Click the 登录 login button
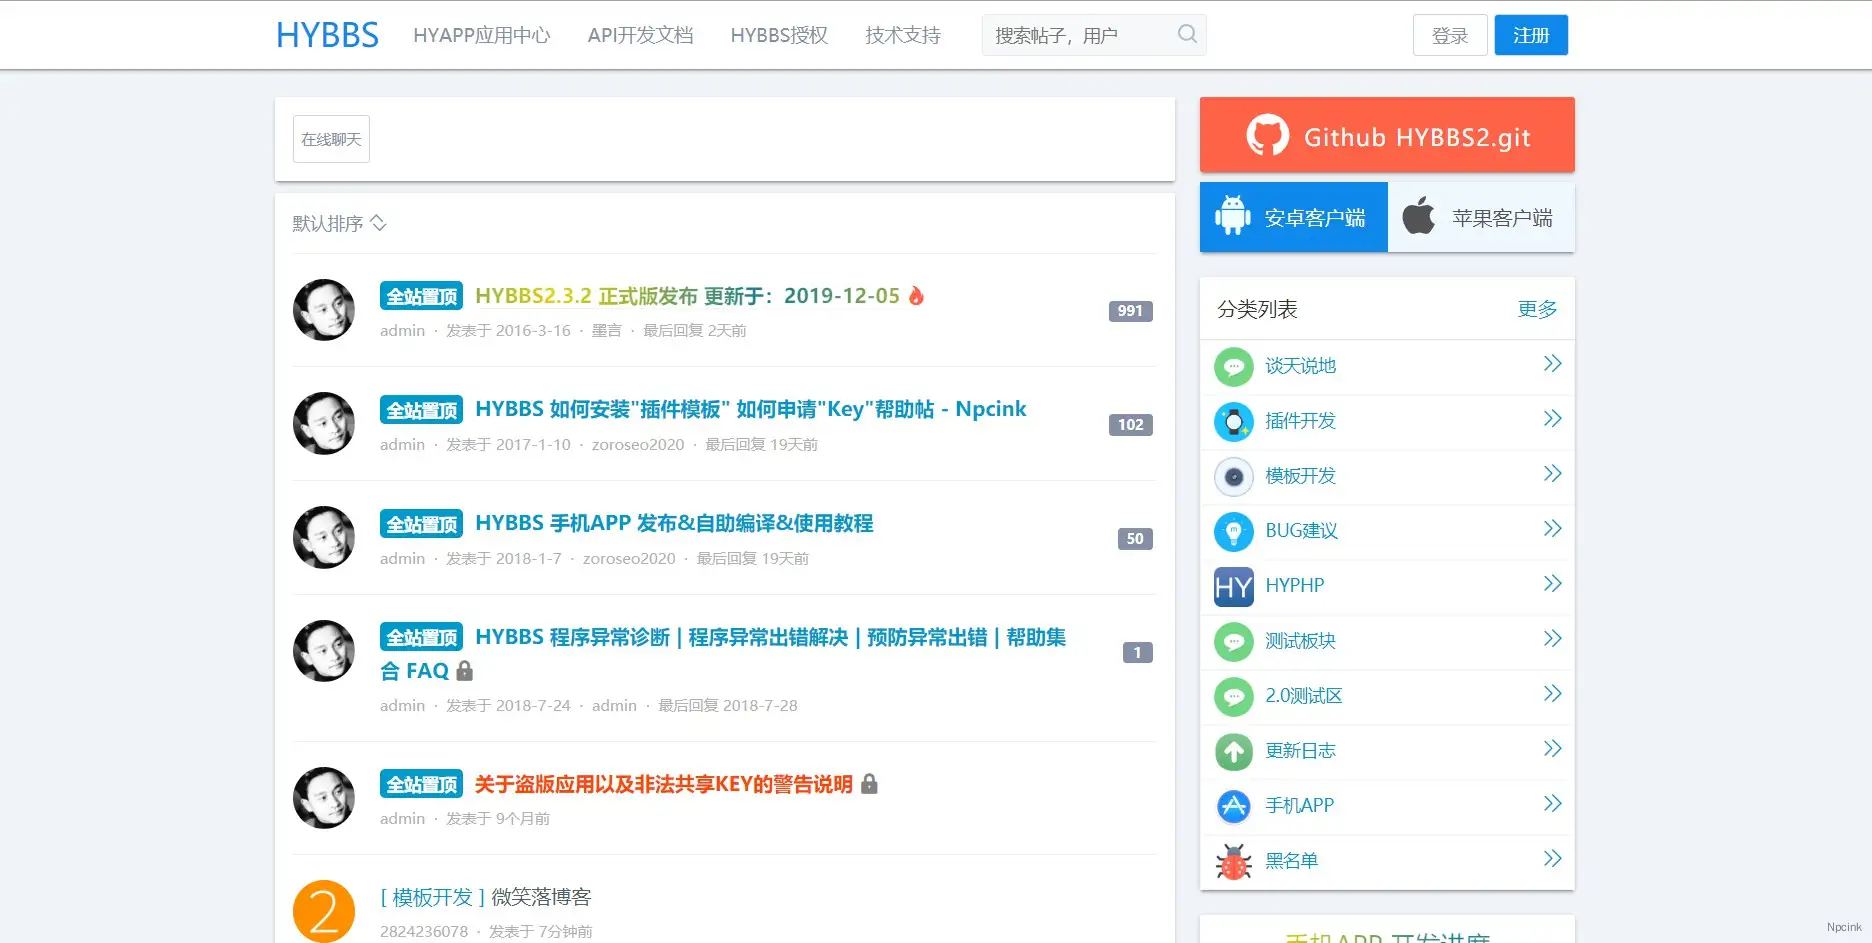The height and width of the screenshot is (943, 1872). click(1450, 35)
